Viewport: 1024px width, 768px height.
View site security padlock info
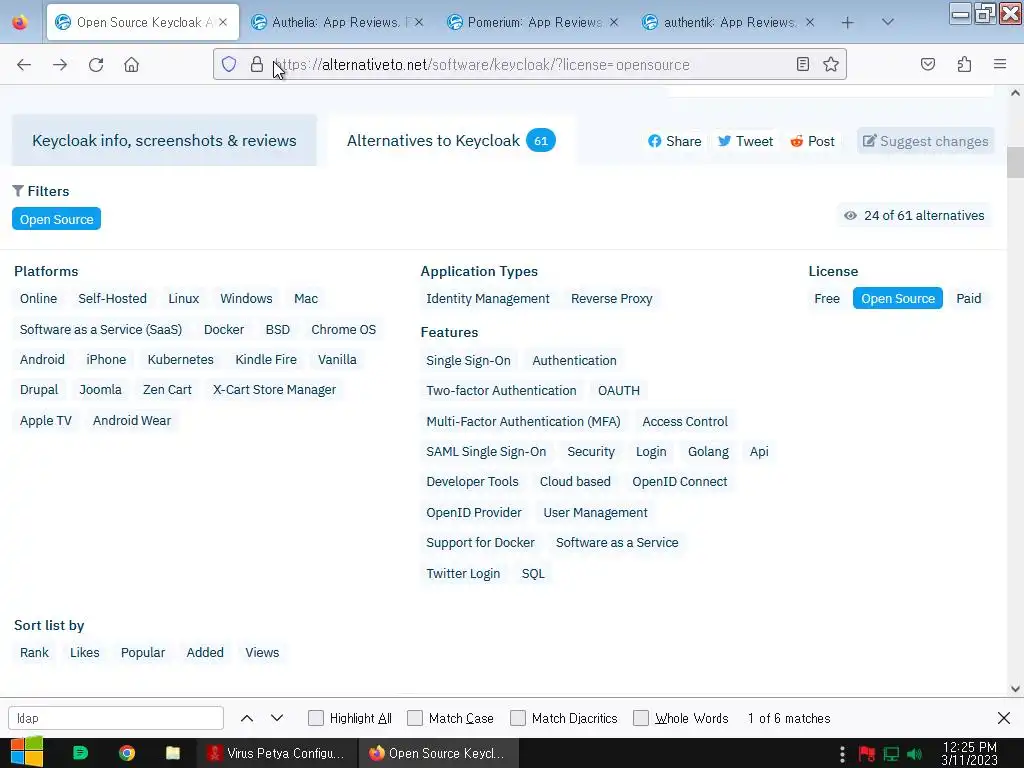pos(257,64)
